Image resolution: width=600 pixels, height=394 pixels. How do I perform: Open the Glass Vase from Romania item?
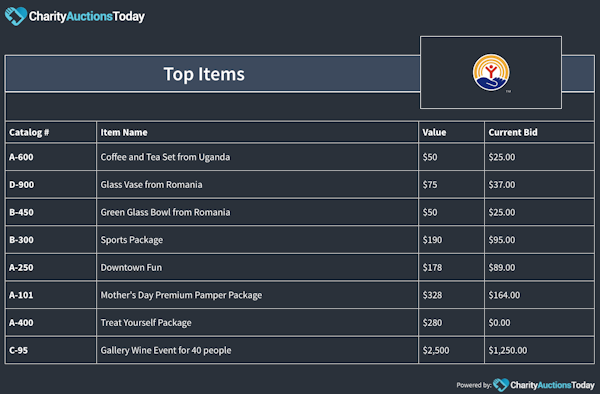[152, 185]
